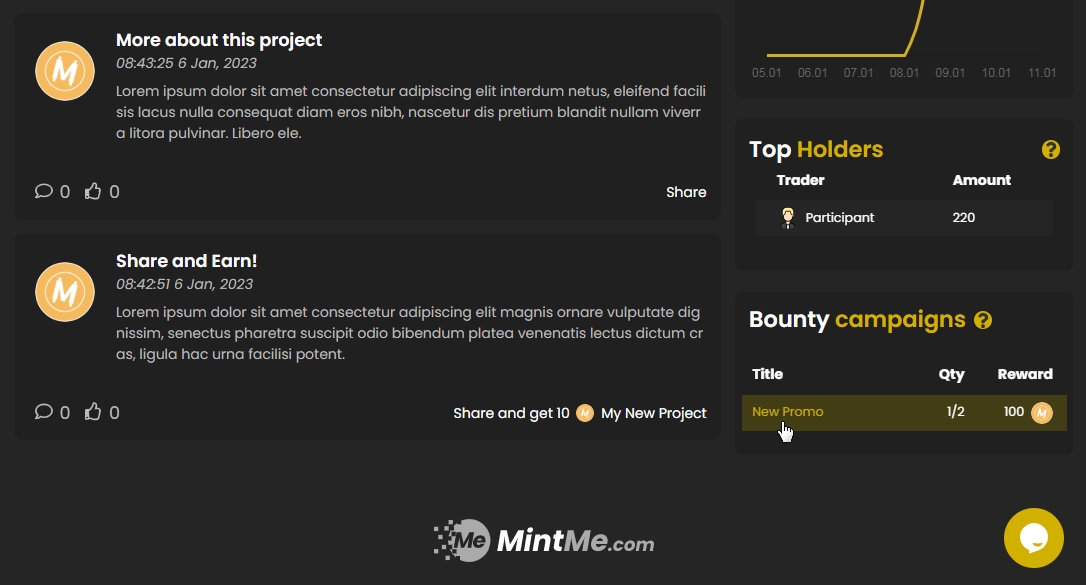Like the 'Share and Earn!' post
Viewport: 1086px width, 585px height.
pos(93,412)
